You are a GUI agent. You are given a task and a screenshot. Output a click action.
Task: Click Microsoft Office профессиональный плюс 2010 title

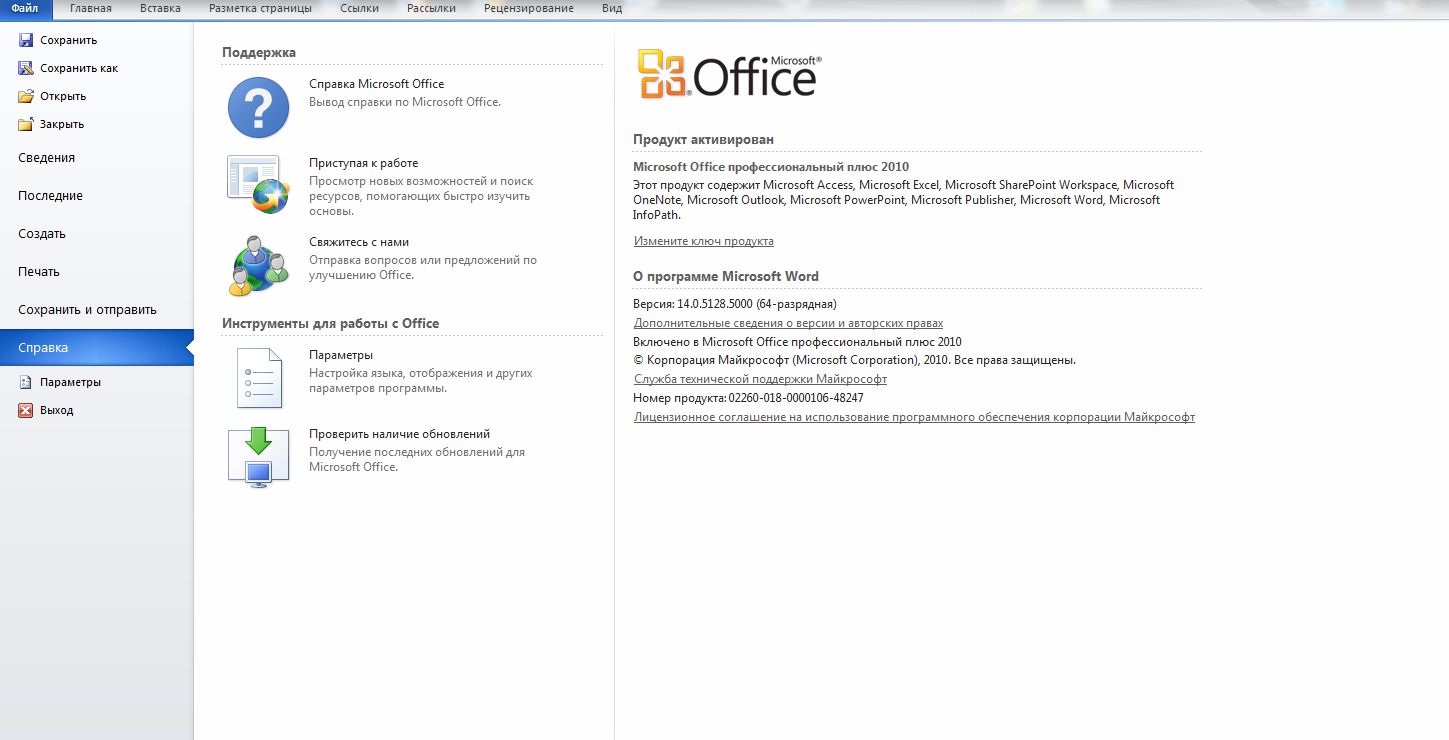[772, 167]
